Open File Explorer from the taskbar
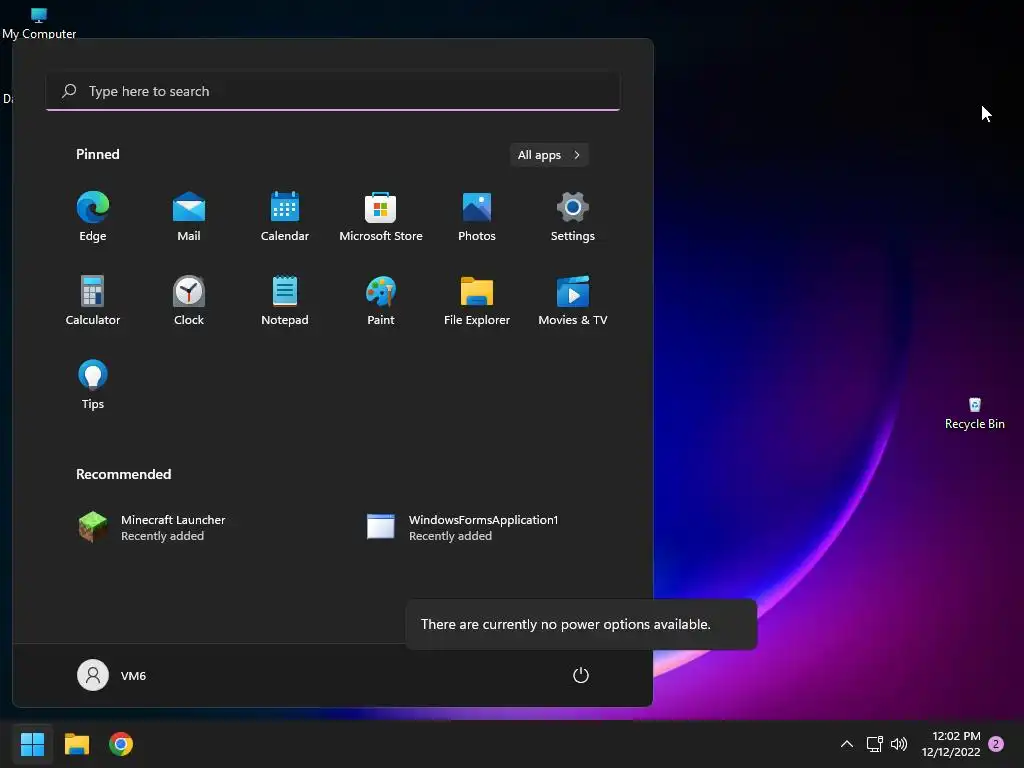 point(76,744)
